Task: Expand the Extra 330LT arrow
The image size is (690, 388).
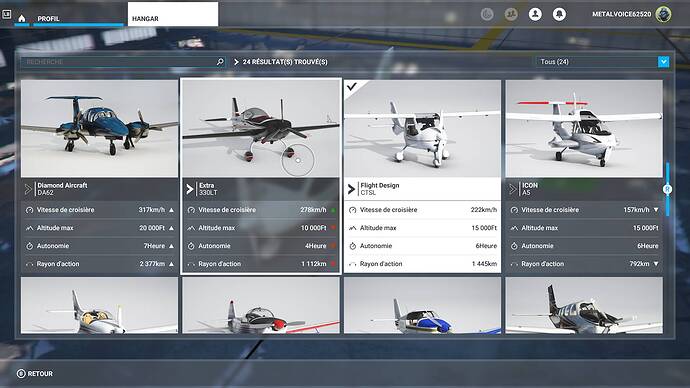Action: (x=190, y=189)
